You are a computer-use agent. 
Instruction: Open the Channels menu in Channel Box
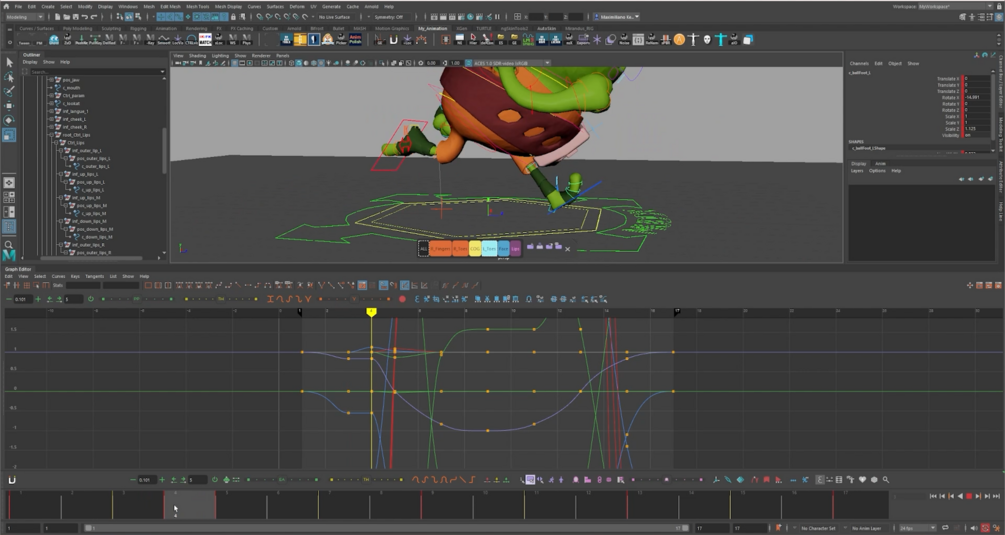(859, 63)
